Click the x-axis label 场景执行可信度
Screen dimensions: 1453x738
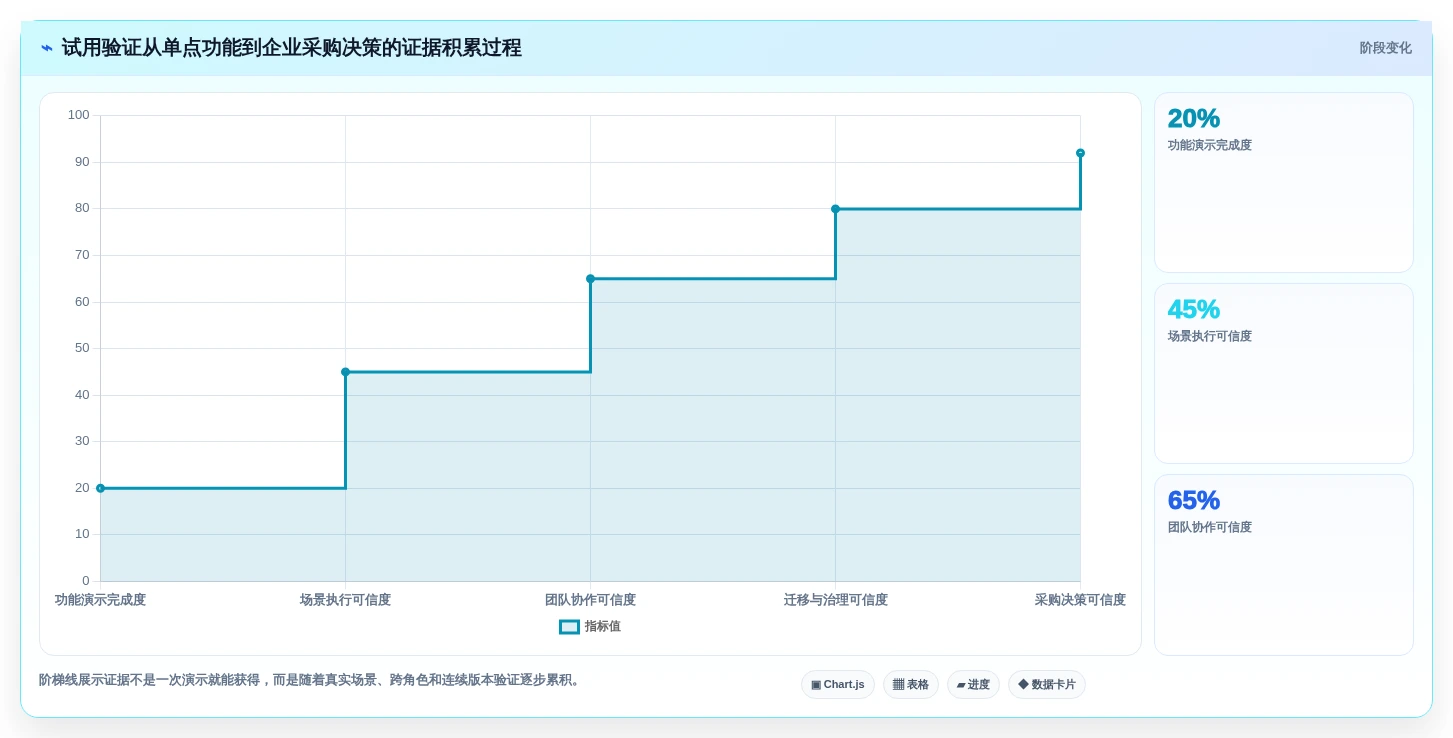(x=345, y=600)
